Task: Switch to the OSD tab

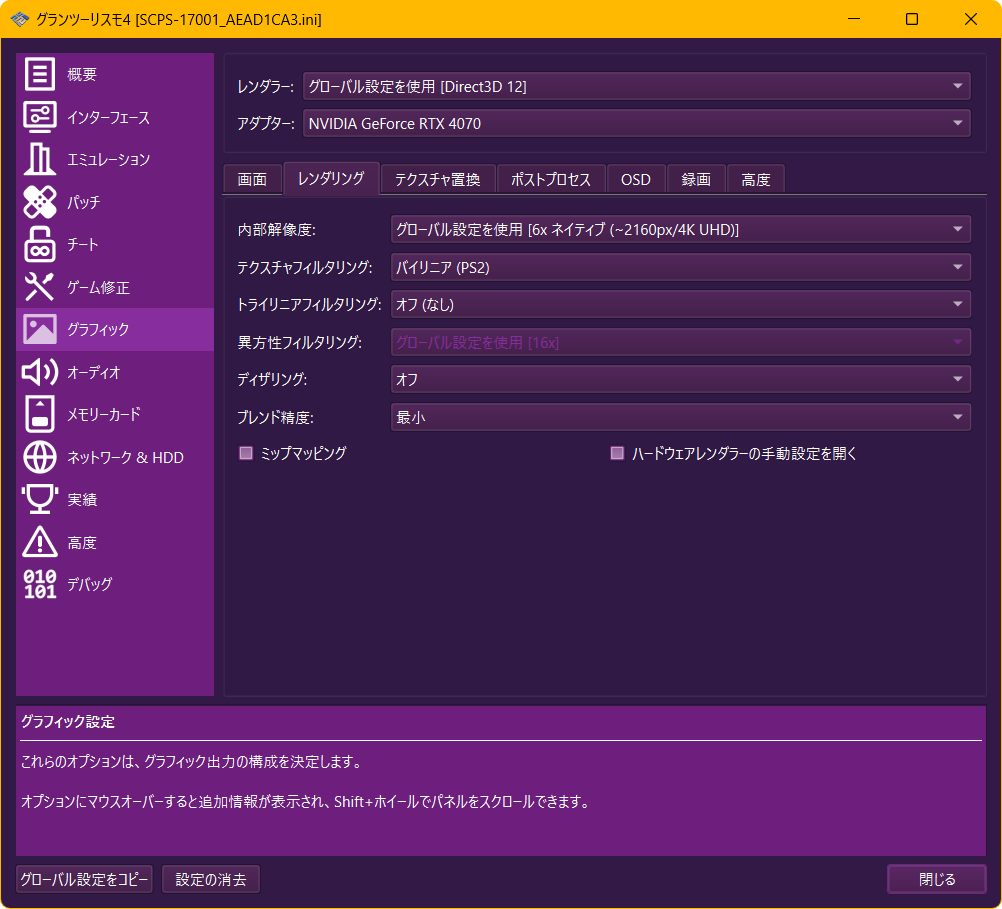Action: (635, 180)
